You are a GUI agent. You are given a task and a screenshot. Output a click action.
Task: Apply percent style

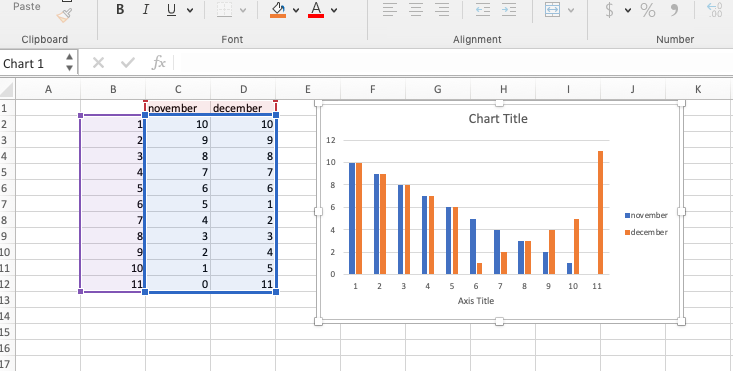coord(648,10)
